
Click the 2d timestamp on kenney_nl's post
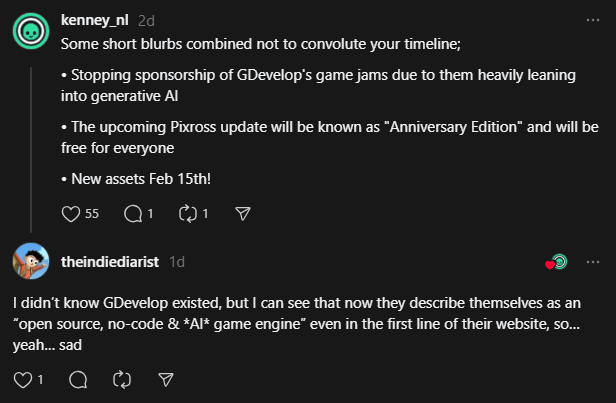pos(146,20)
